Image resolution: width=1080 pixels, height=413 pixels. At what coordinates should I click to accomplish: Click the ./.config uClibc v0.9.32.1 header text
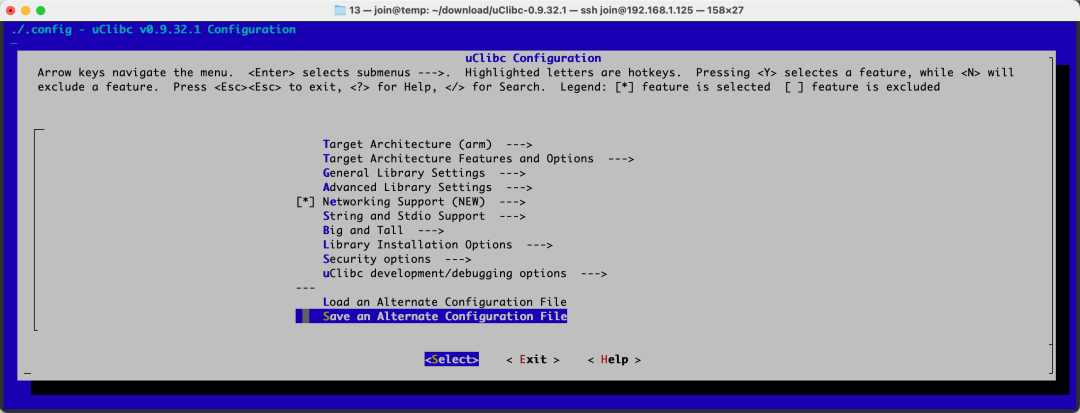154,30
